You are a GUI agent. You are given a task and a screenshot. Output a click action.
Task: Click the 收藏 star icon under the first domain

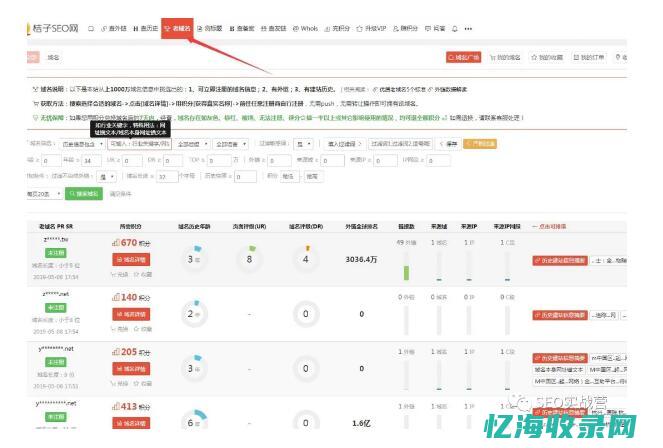point(142,273)
